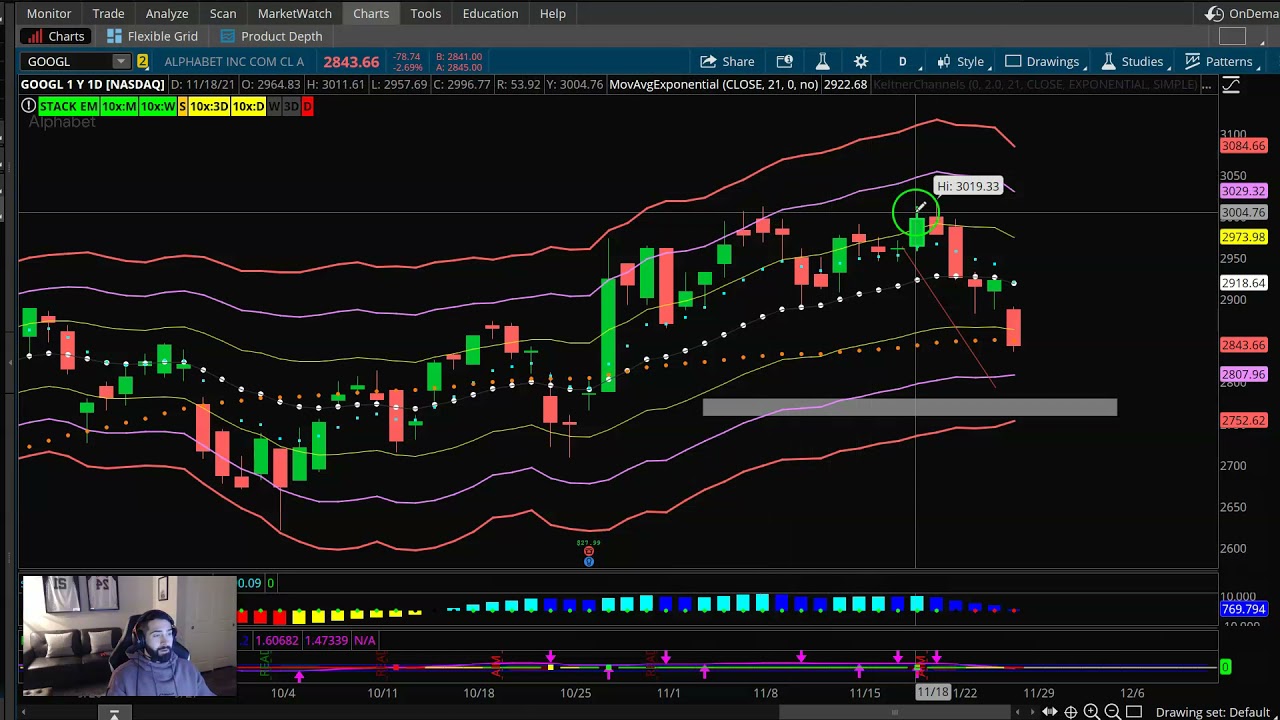Screen dimensions: 1280x720
Task: Click the orange S label
Action: pos(182,106)
